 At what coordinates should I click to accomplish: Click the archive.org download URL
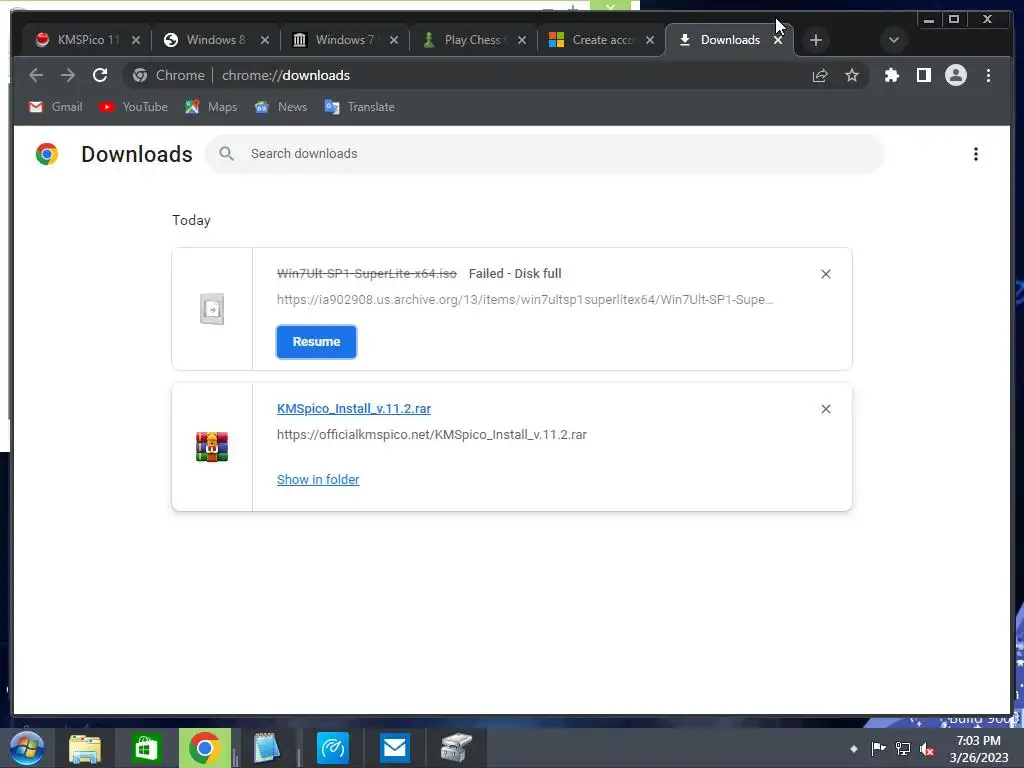tap(525, 300)
